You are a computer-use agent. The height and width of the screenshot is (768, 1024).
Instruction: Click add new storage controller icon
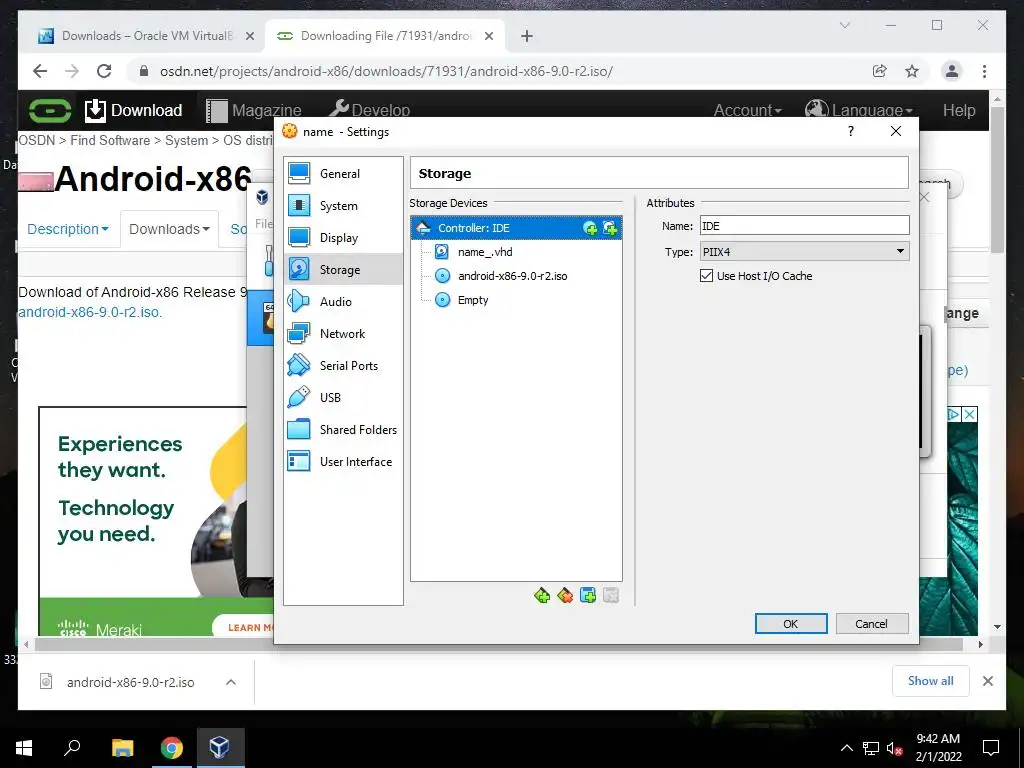[x=542, y=596]
